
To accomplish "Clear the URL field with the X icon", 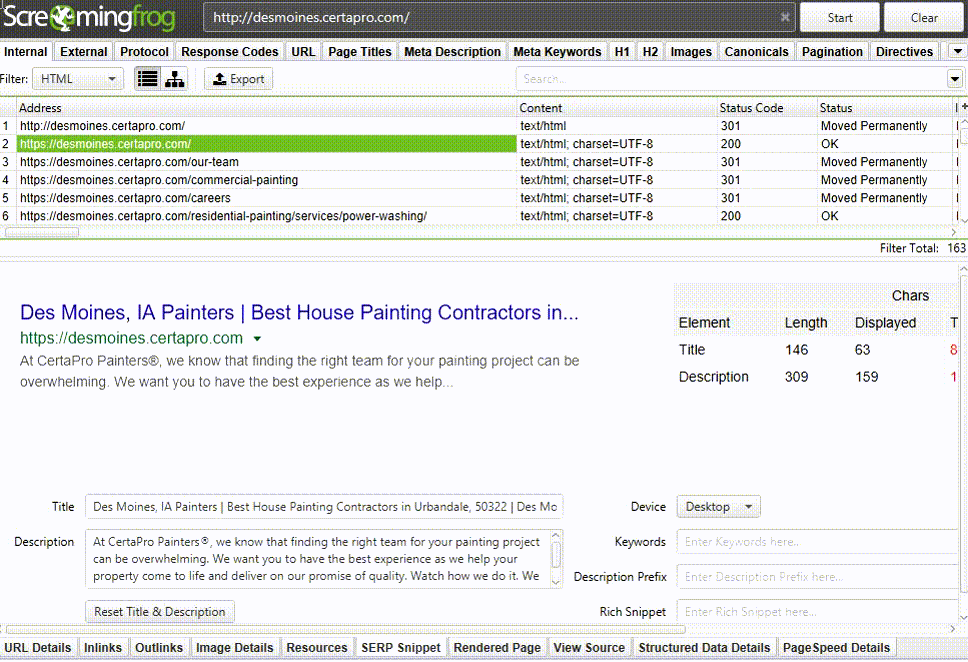I will (x=785, y=17).
